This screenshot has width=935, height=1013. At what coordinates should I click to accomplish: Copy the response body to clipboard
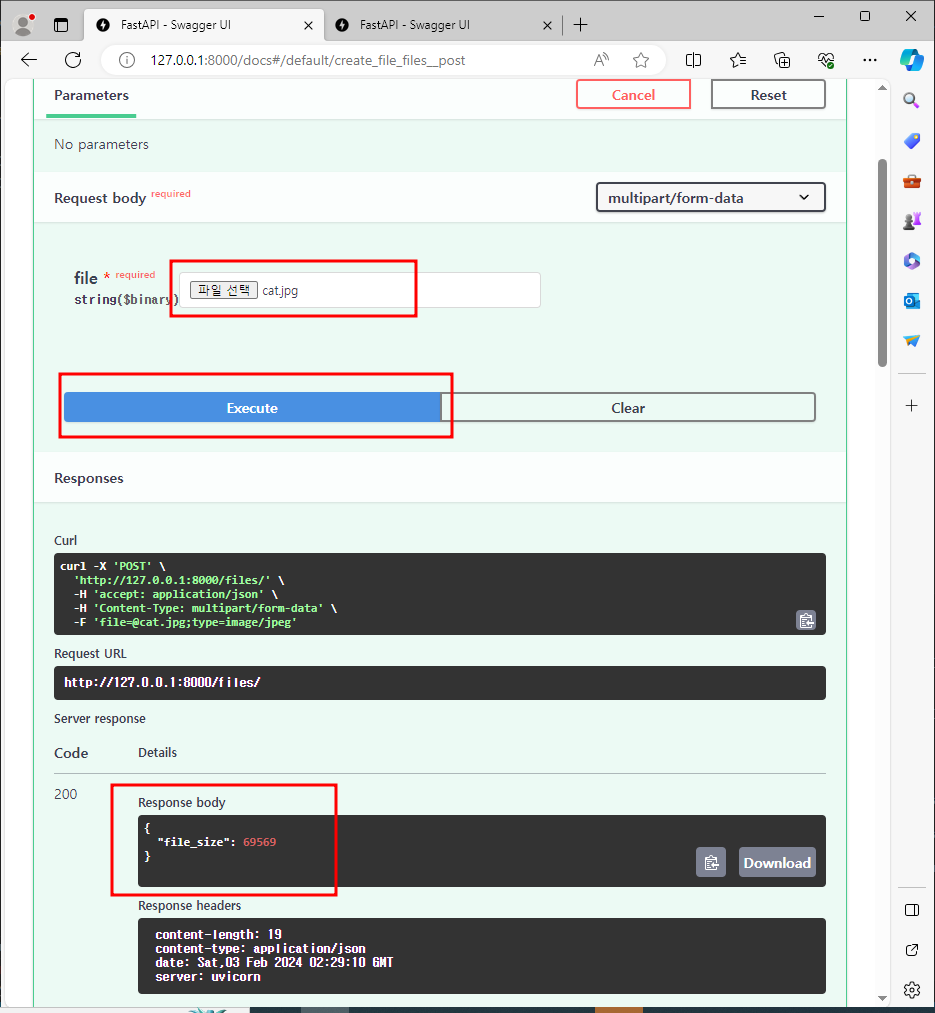(711, 862)
